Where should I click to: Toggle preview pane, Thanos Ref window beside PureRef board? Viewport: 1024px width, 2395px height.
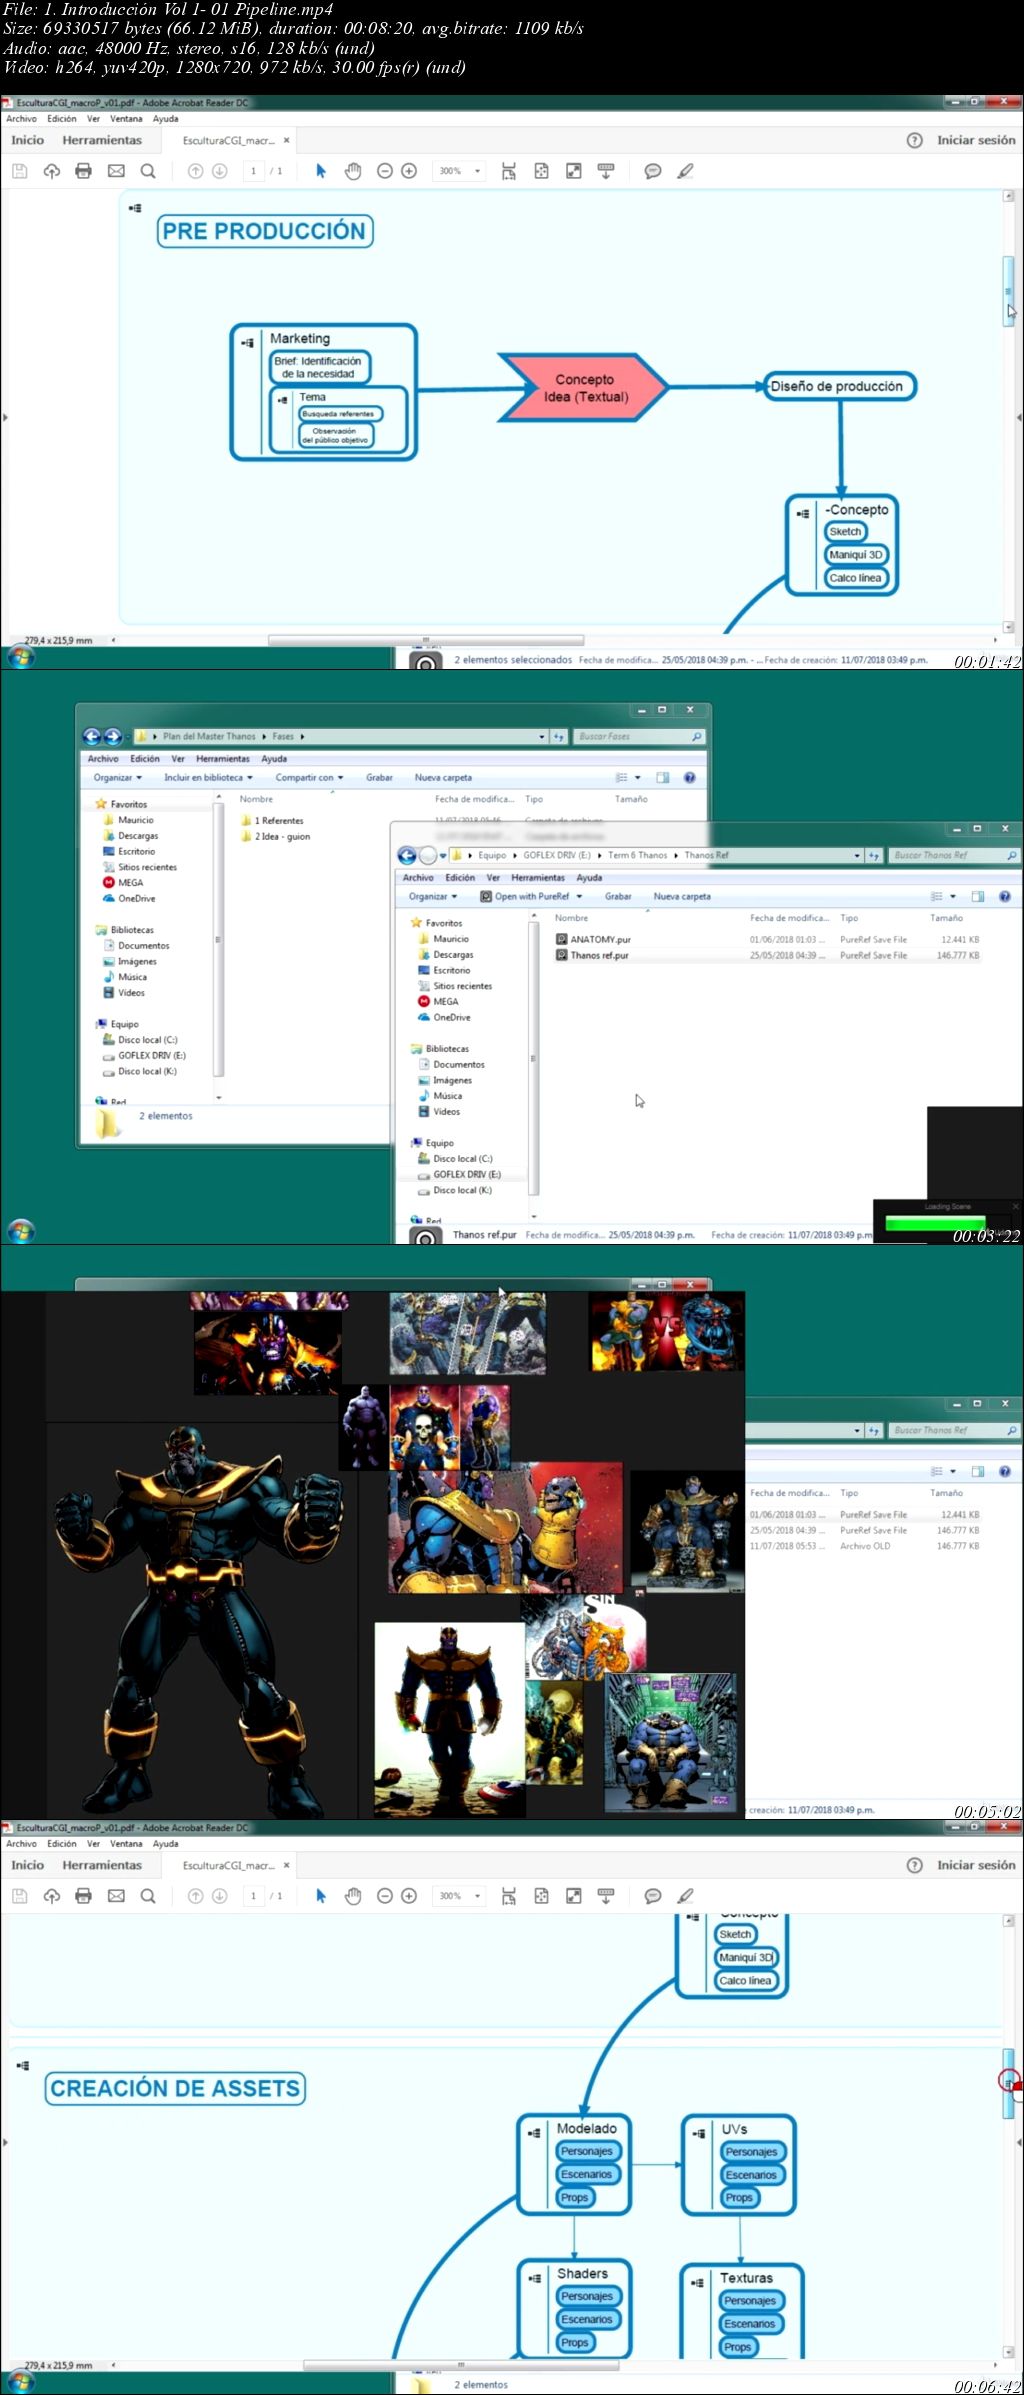(978, 1471)
